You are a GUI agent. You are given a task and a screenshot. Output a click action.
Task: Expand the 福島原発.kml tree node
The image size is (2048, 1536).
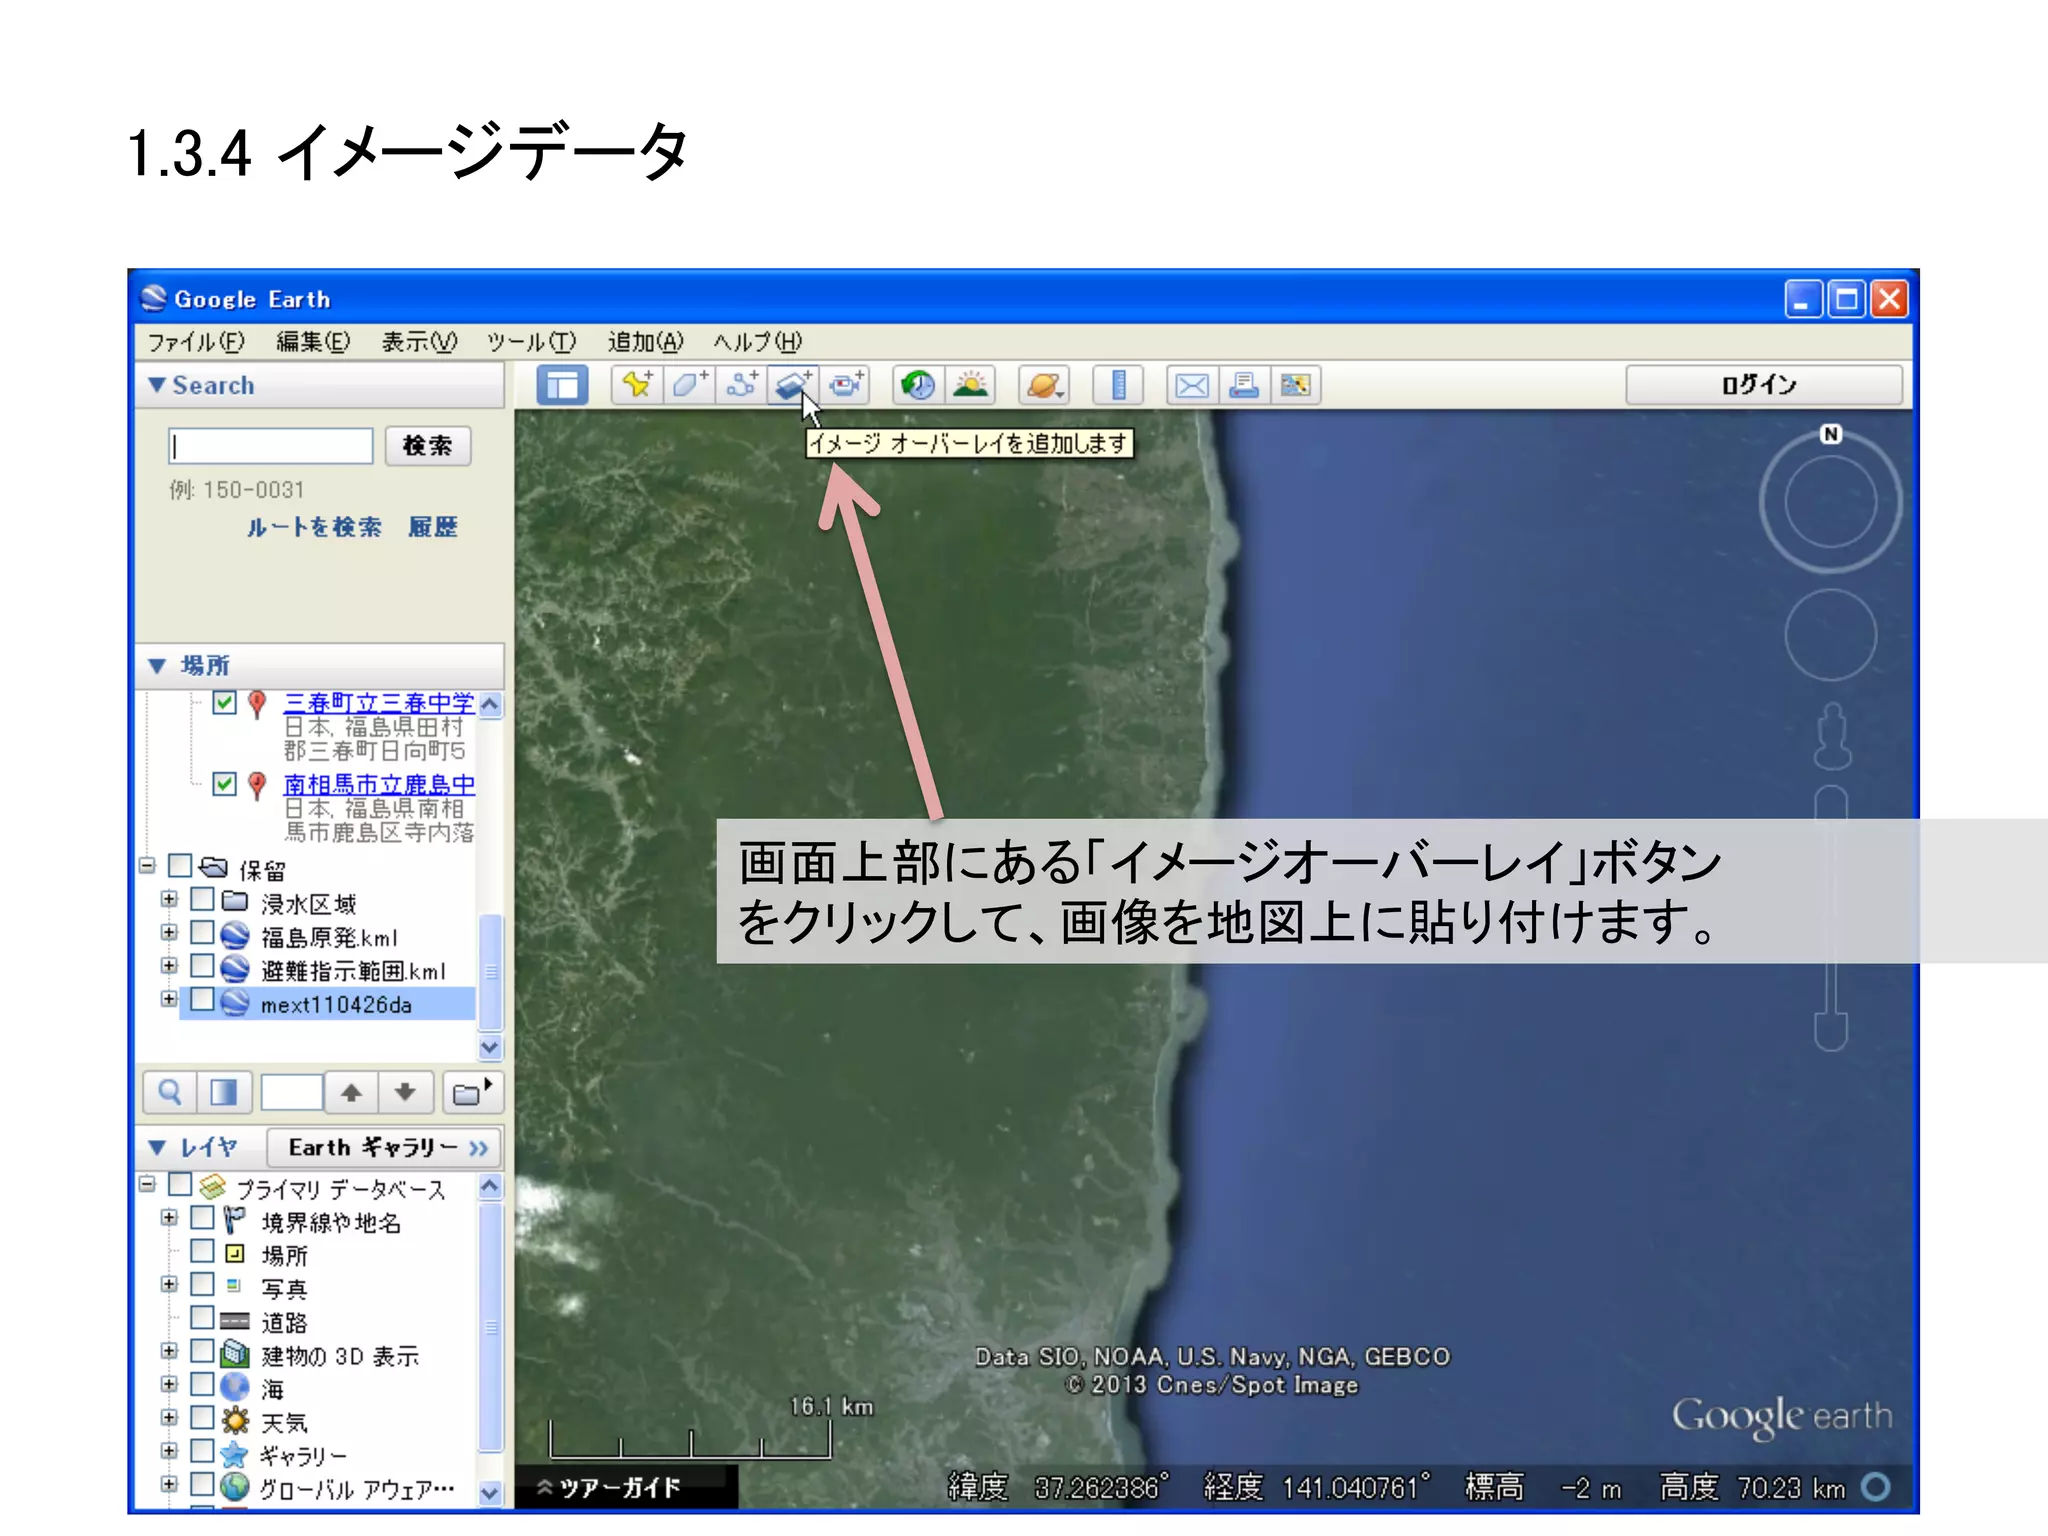(x=169, y=933)
